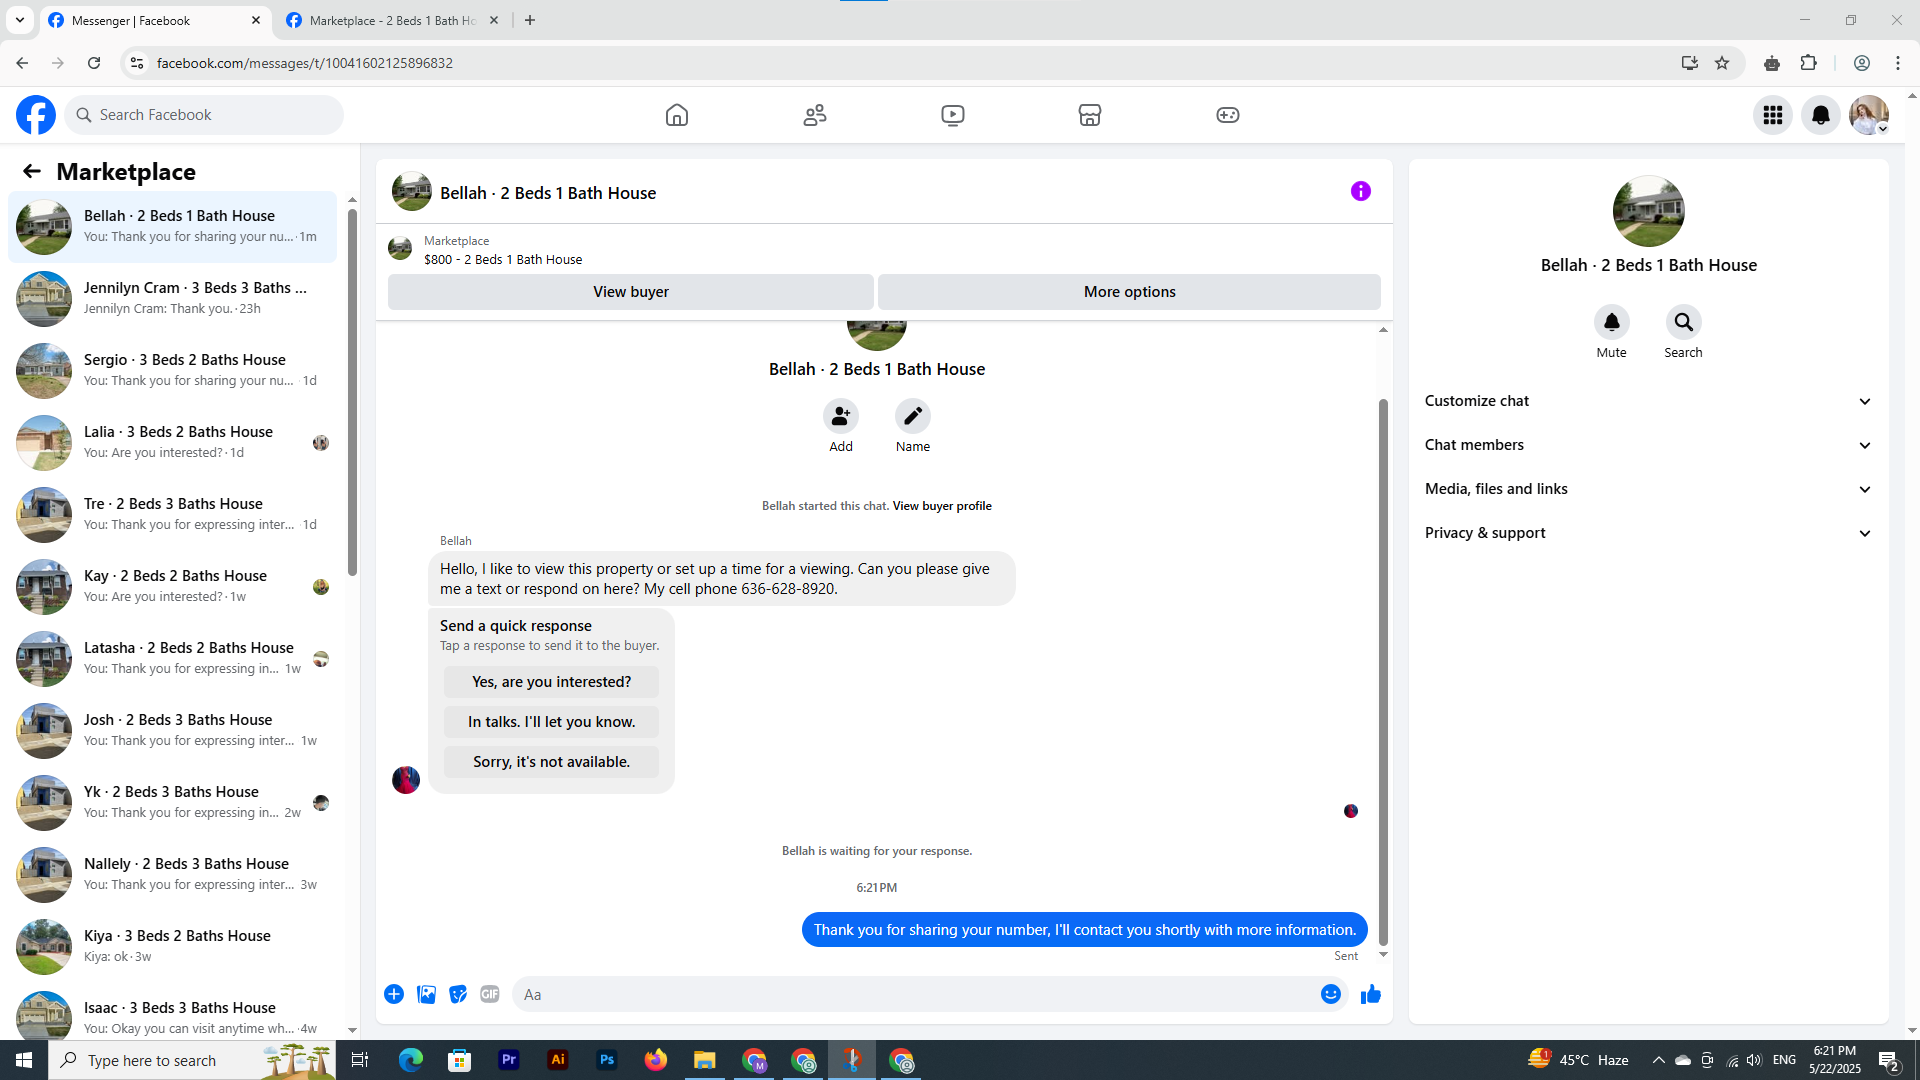Edit the chat name
Image resolution: width=1920 pixels, height=1080 pixels.
point(913,416)
